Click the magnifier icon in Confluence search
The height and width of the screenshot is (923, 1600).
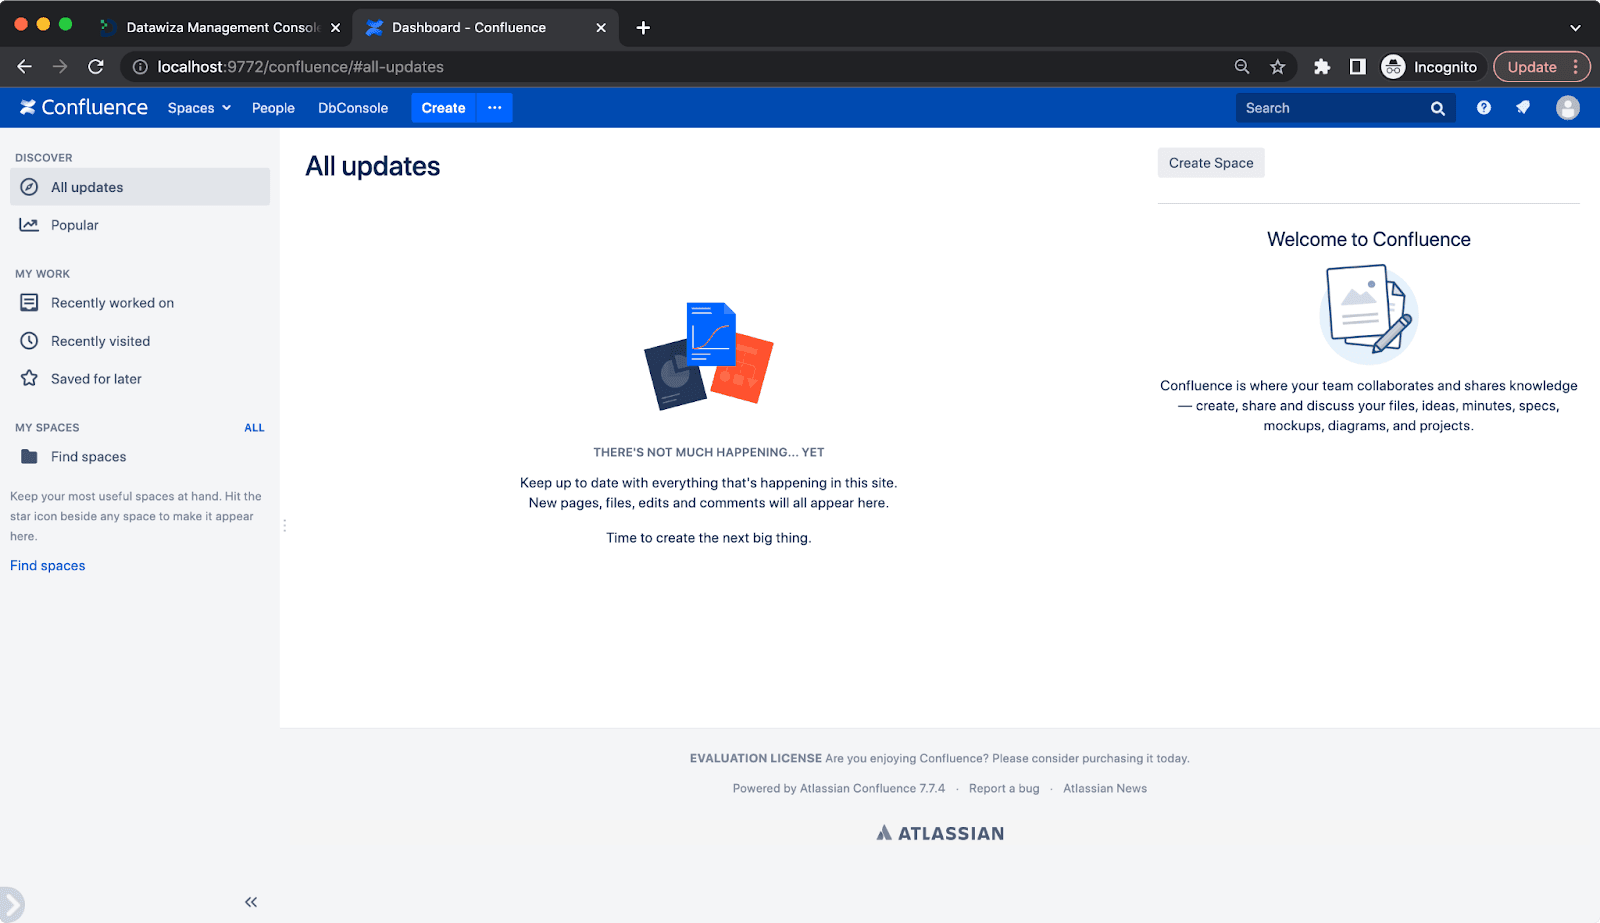(x=1438, y=108)
